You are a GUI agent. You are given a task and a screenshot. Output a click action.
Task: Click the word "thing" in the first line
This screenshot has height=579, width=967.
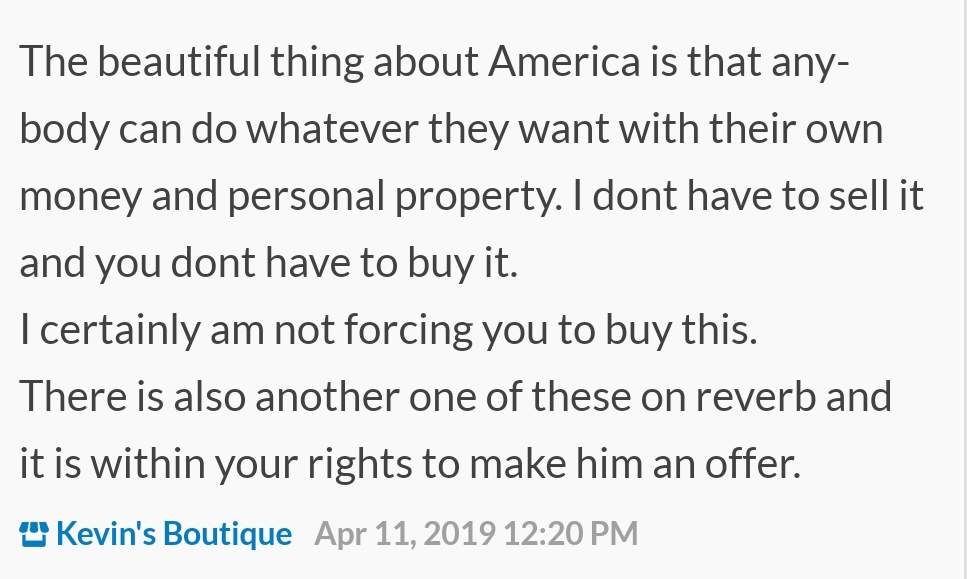coord(316,62)
